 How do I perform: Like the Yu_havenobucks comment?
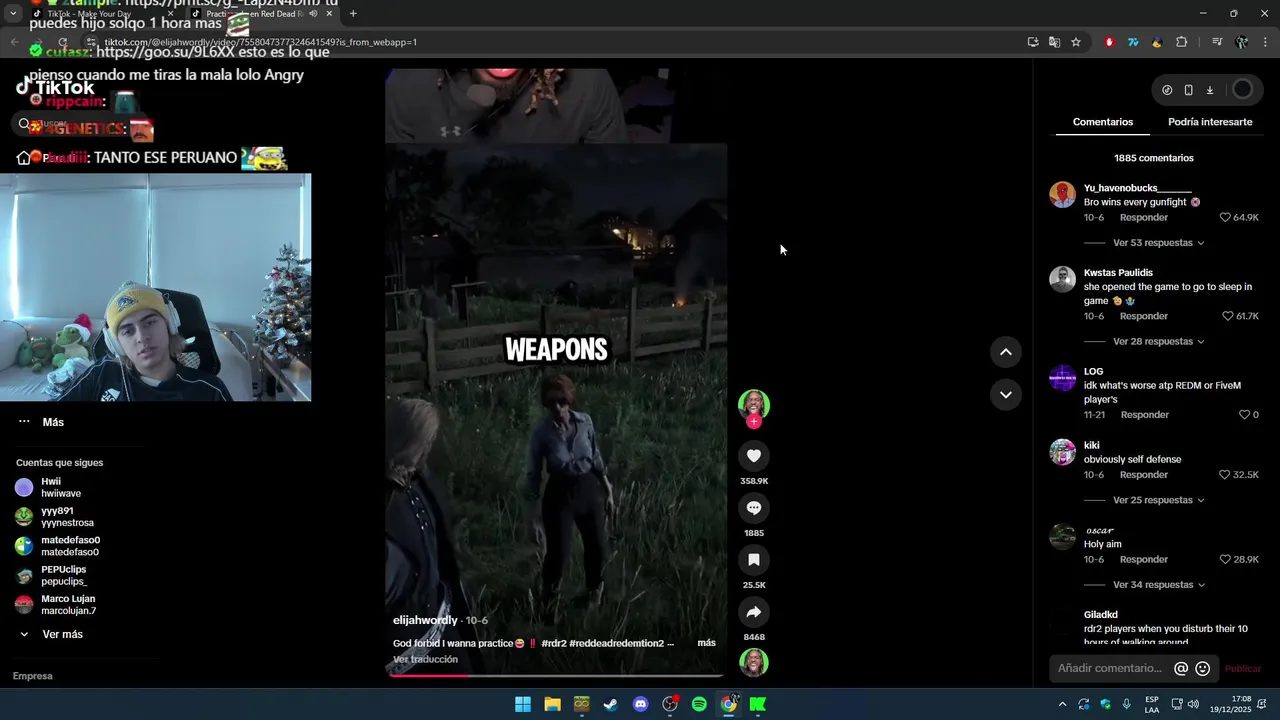pos(1225,217)
